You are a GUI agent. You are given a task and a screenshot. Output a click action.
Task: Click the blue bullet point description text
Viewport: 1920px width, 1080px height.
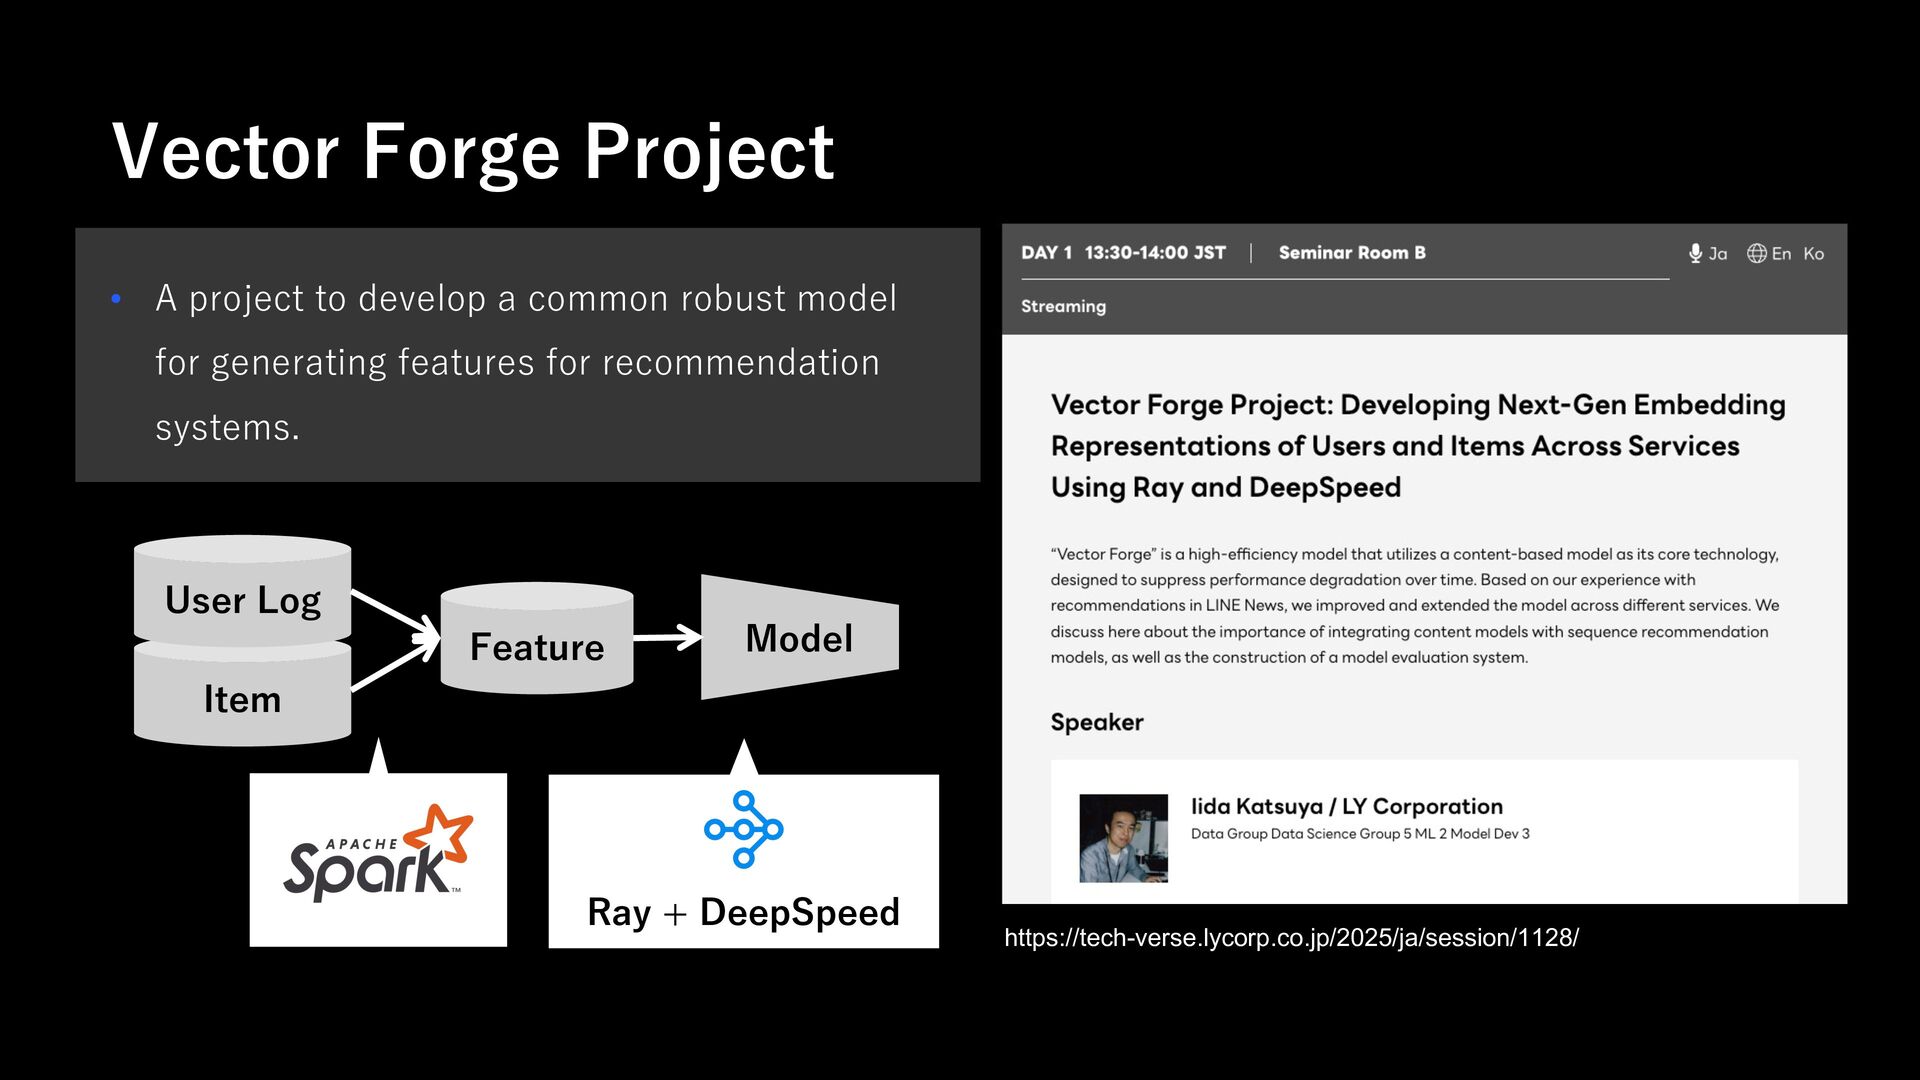526,362
